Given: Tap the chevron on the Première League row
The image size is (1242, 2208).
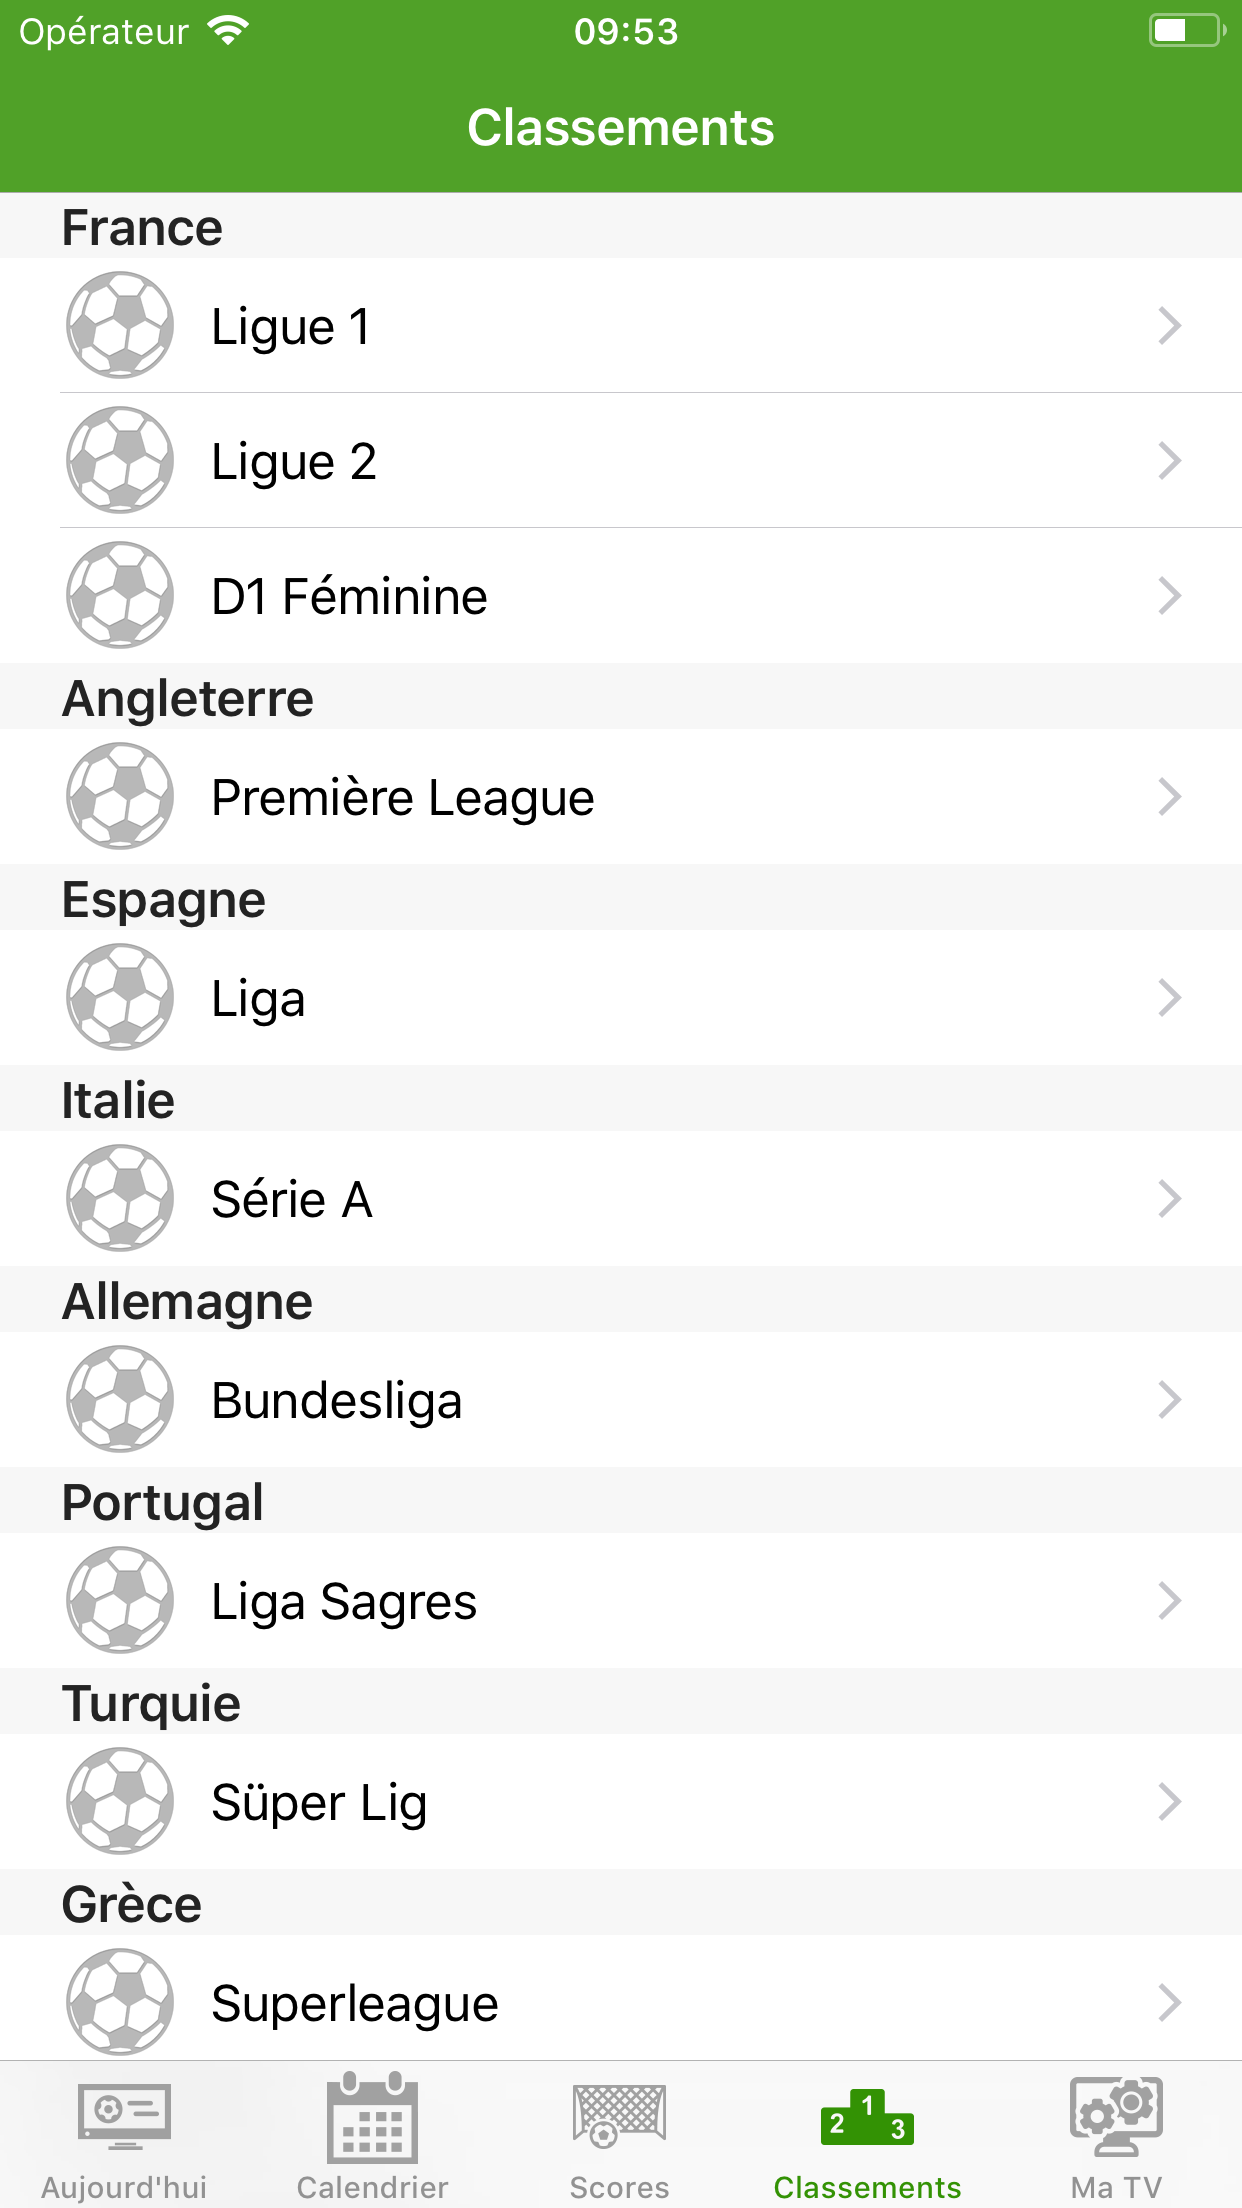Looking at the screenshot, I should tap(1169, 797).
